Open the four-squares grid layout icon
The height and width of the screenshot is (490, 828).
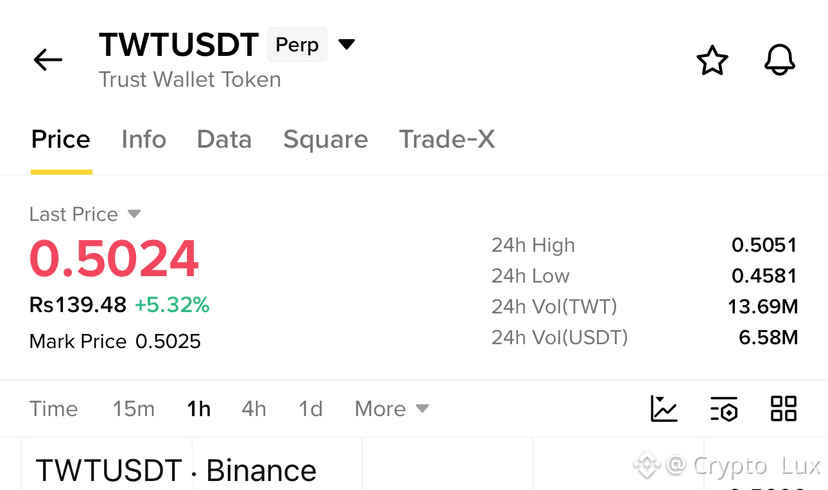pos(783,409)
